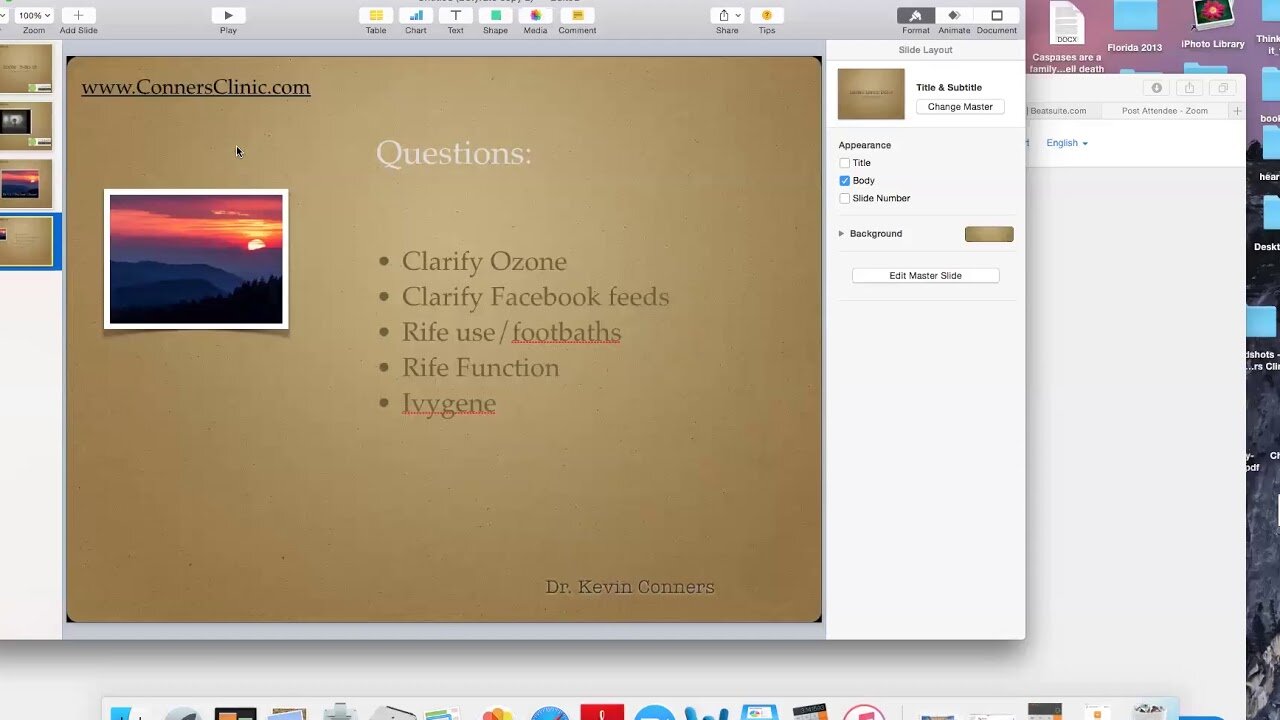
Task: Click the www.ConnersClinic.com link on slide
Action: coord(196,87)
